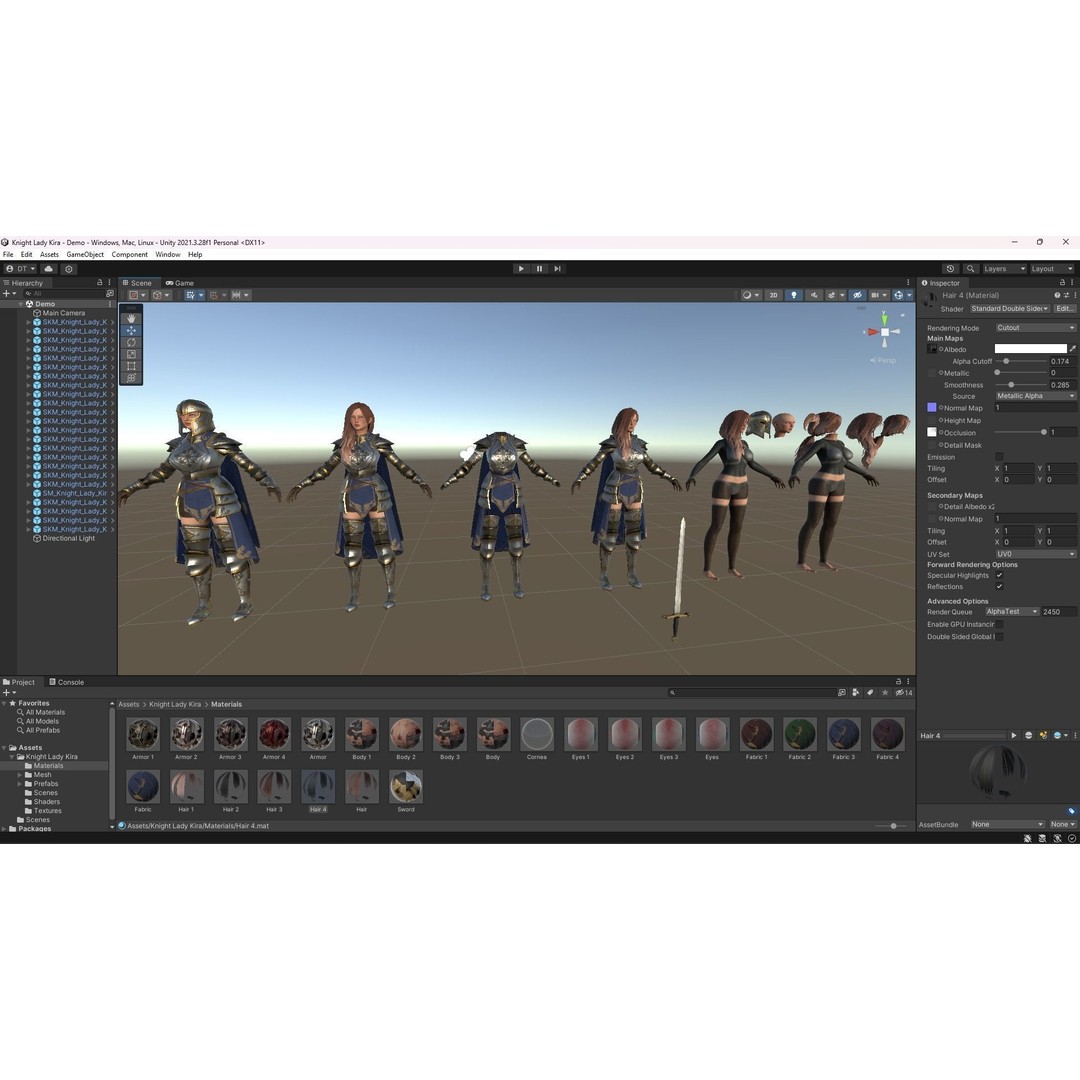Open Rendering Mode Cutout dropdown
Image resolution: width=1080 pixels, height=1080 pixels.
point(1035,328)
